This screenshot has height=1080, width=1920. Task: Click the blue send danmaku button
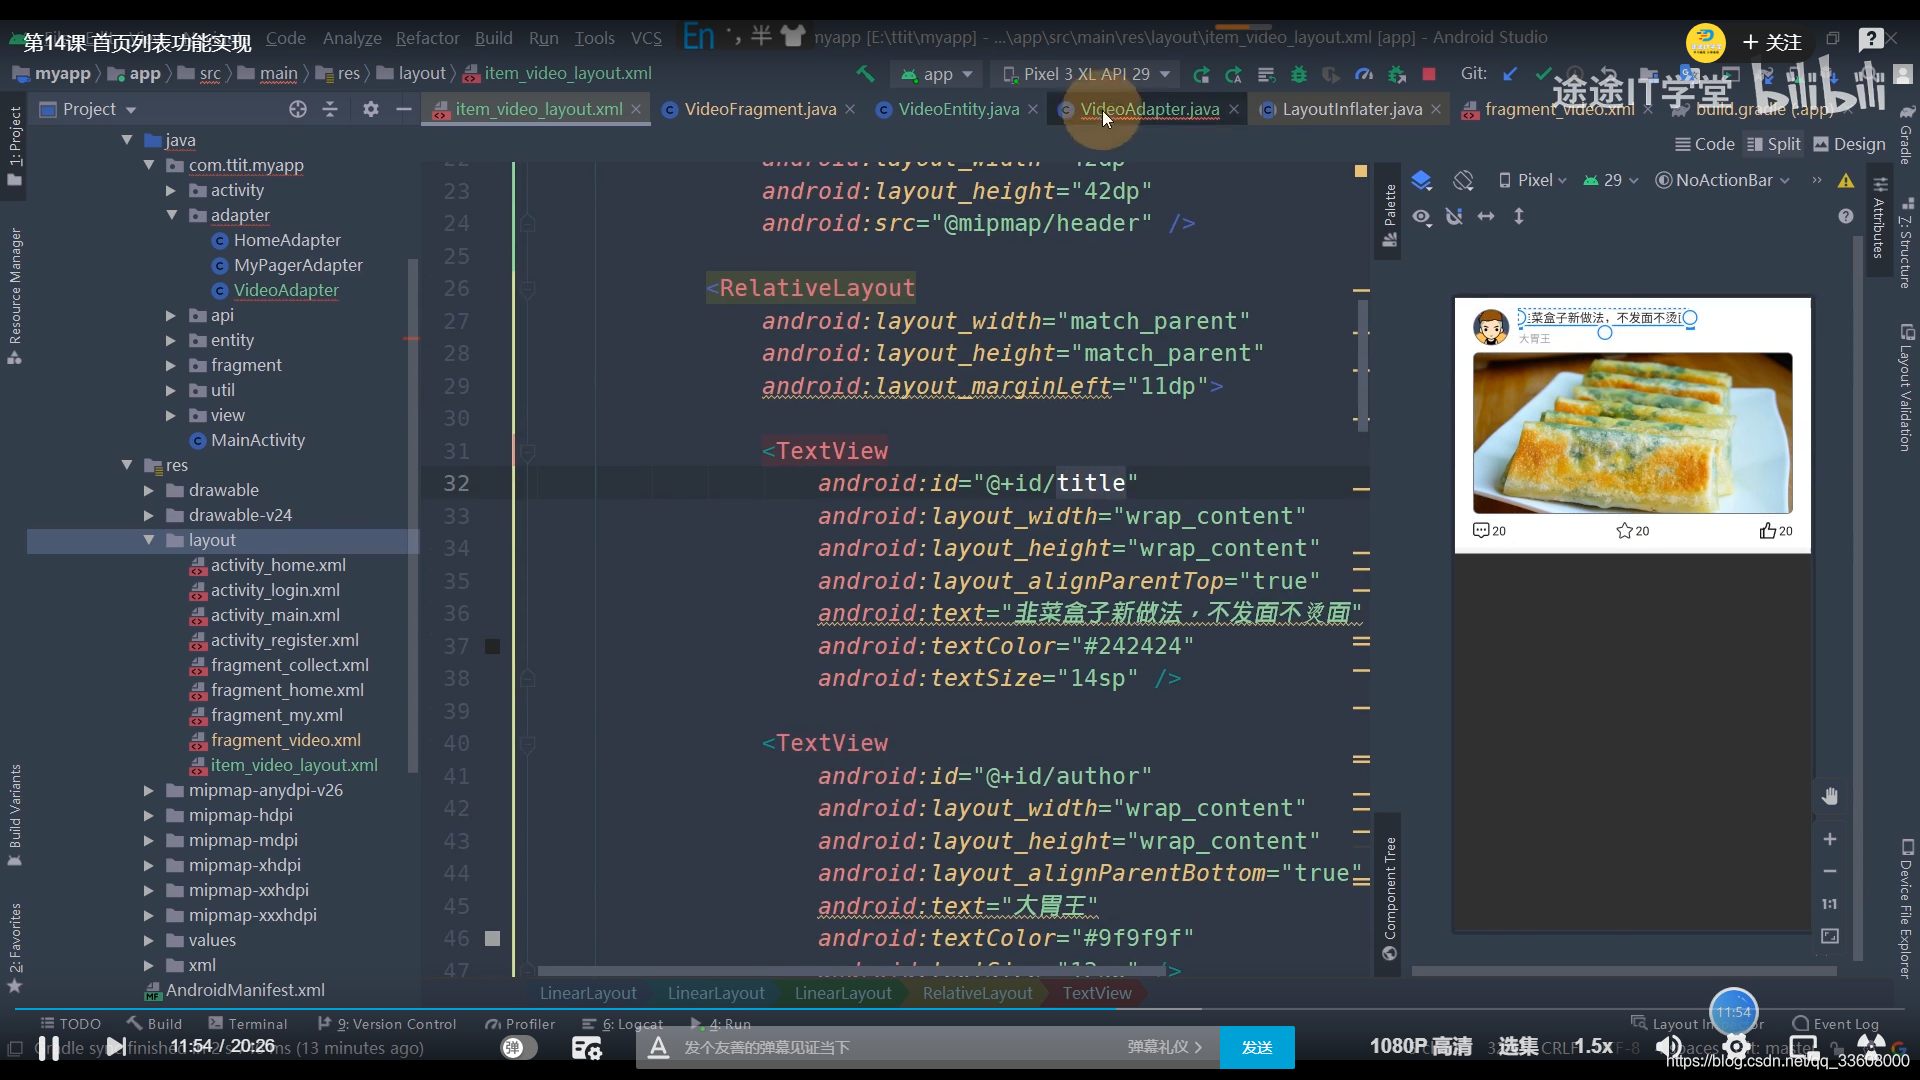(1257, 1047)
